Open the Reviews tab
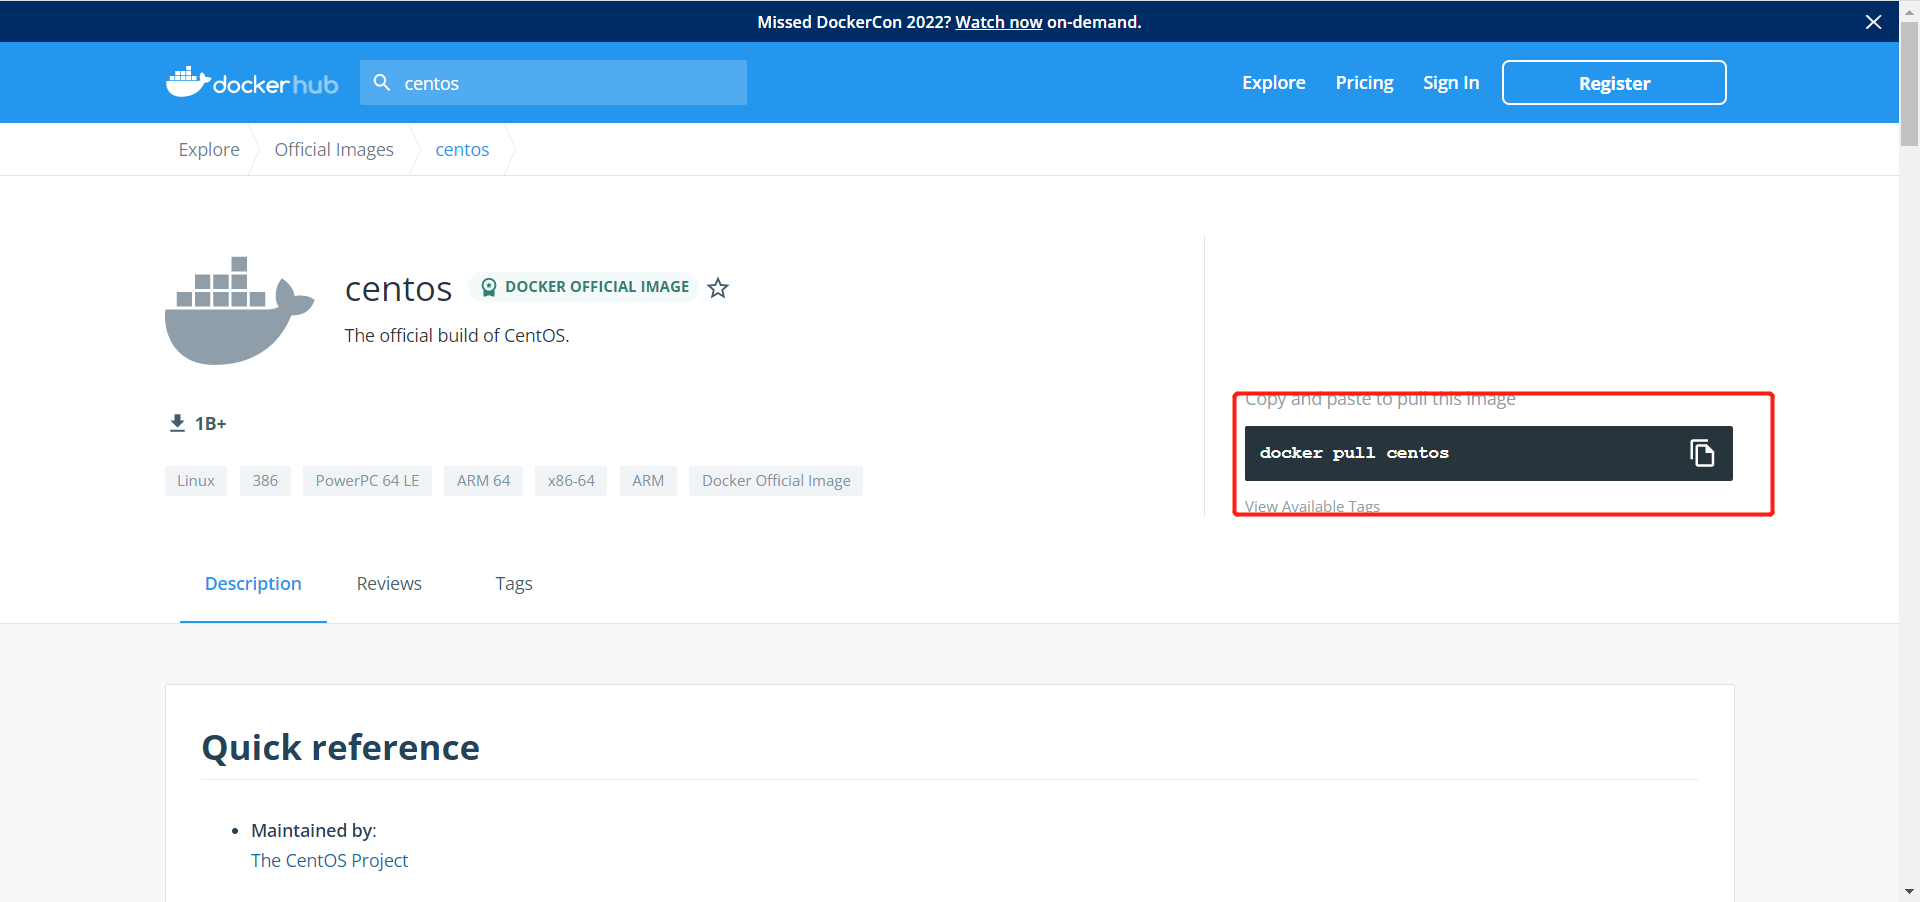 click(389, 584)
